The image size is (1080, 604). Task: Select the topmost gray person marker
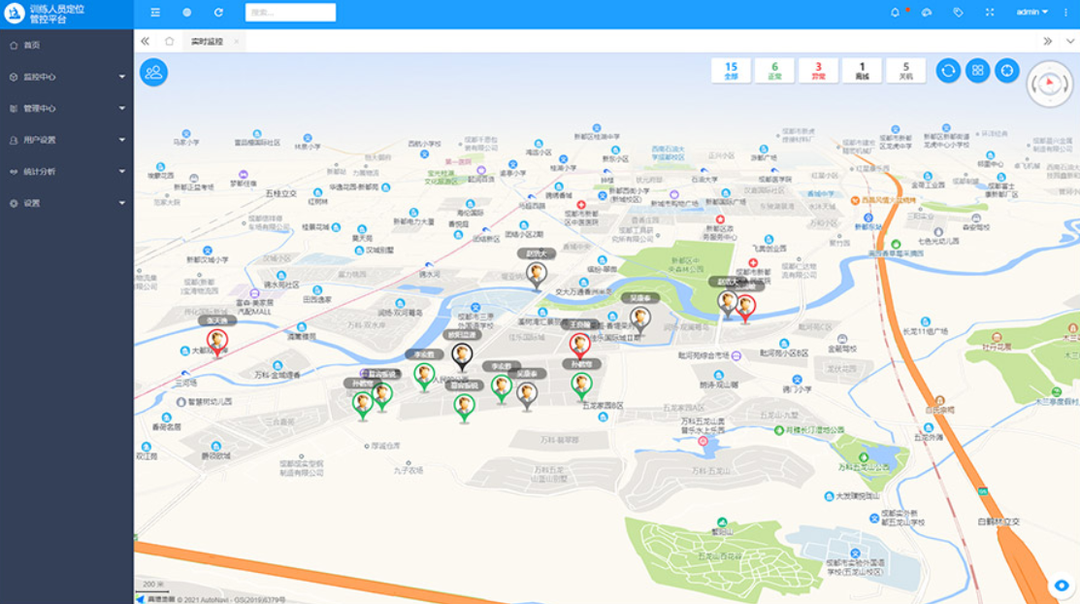pos(537,275)
